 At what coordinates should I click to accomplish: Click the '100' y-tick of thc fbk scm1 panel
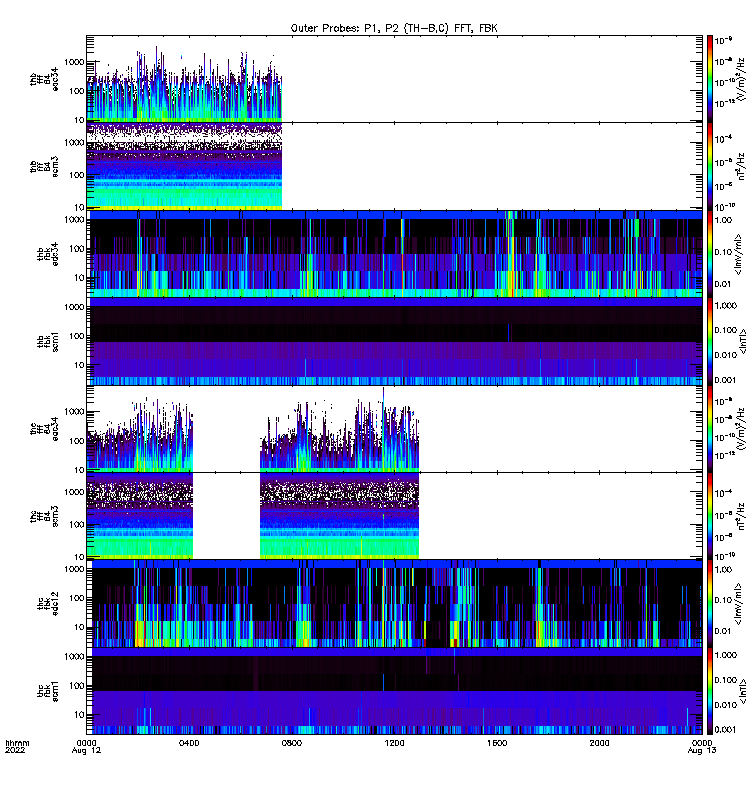pos(77,686)
